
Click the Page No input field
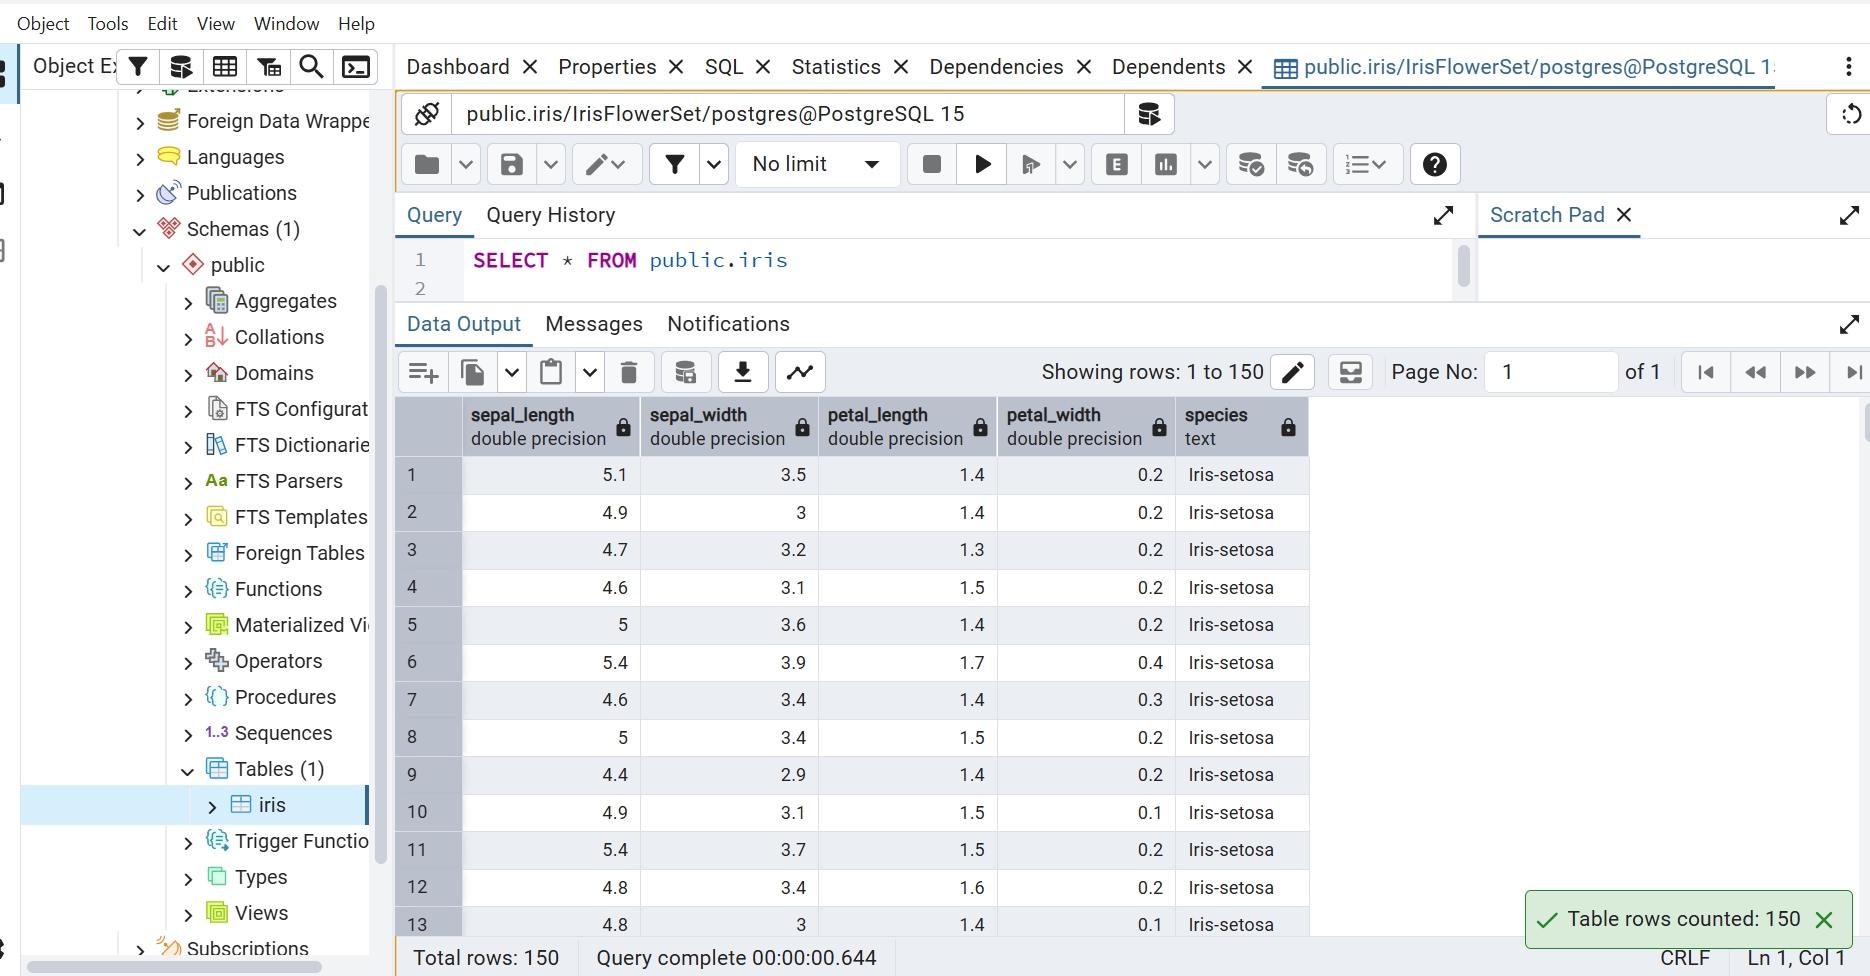pos(1551,372)
